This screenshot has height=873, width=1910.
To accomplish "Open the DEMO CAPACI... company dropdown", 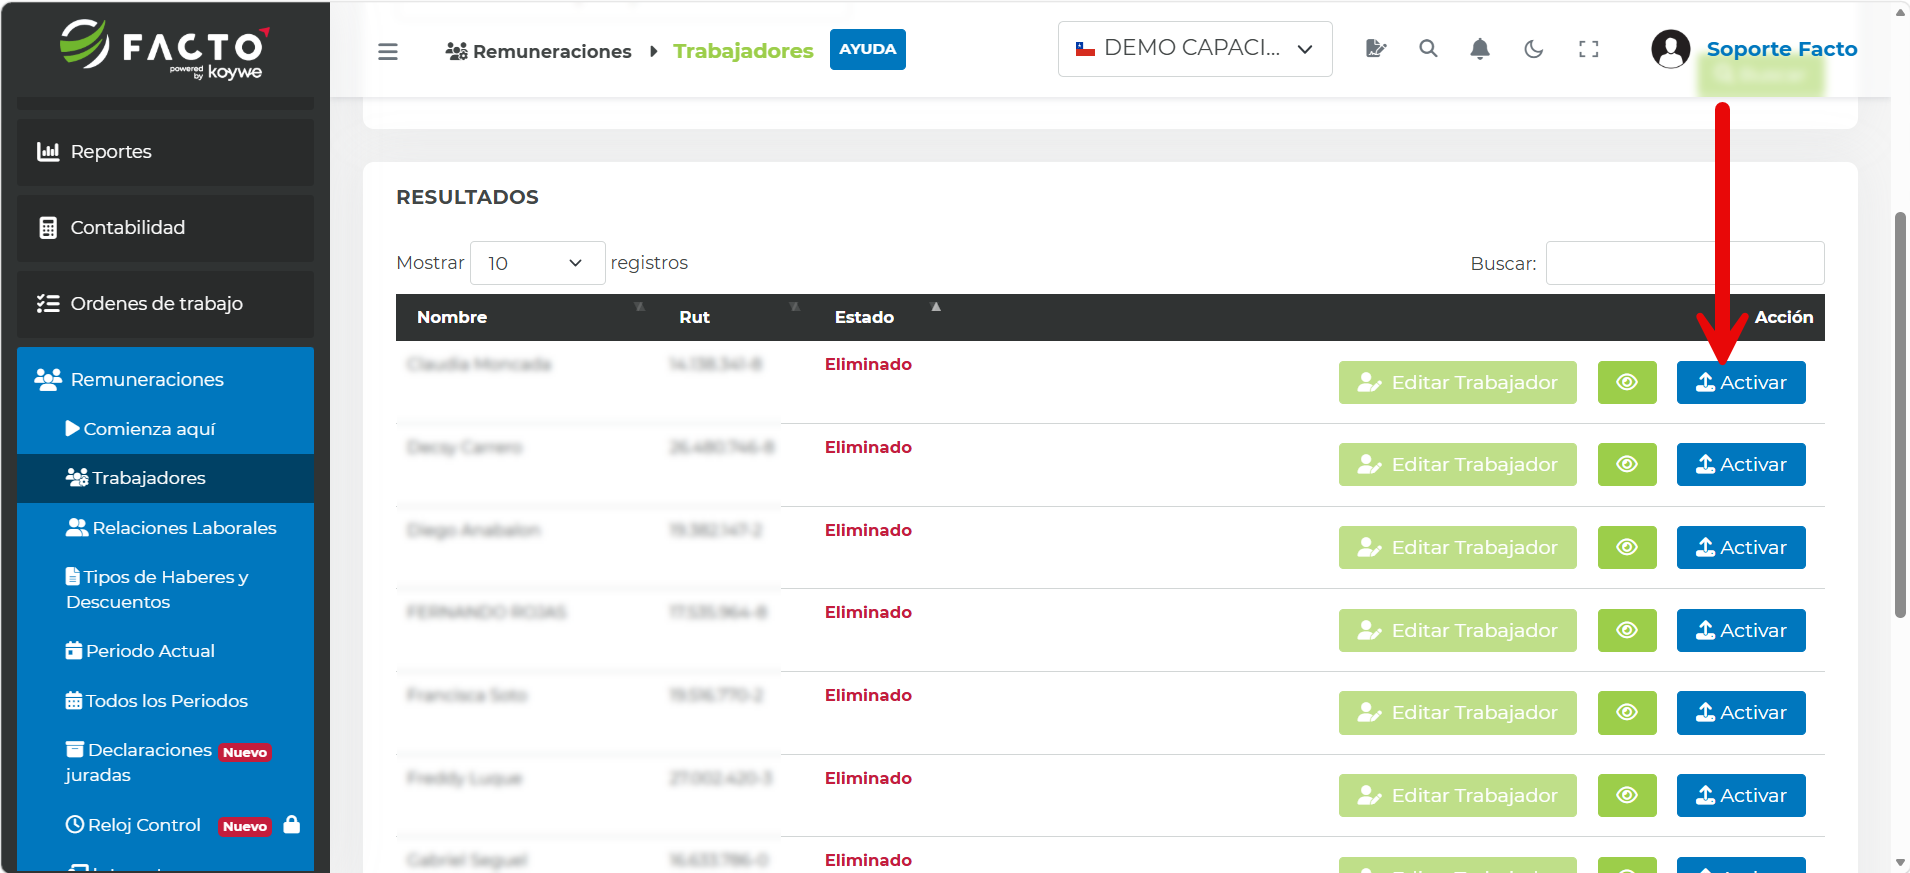I will 1195,49.
